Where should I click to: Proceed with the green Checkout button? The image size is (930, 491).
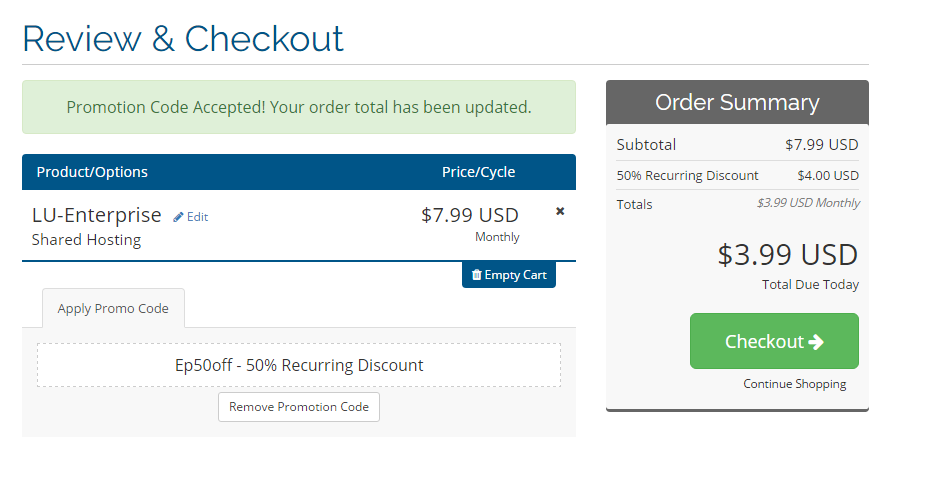click(774, 341)
